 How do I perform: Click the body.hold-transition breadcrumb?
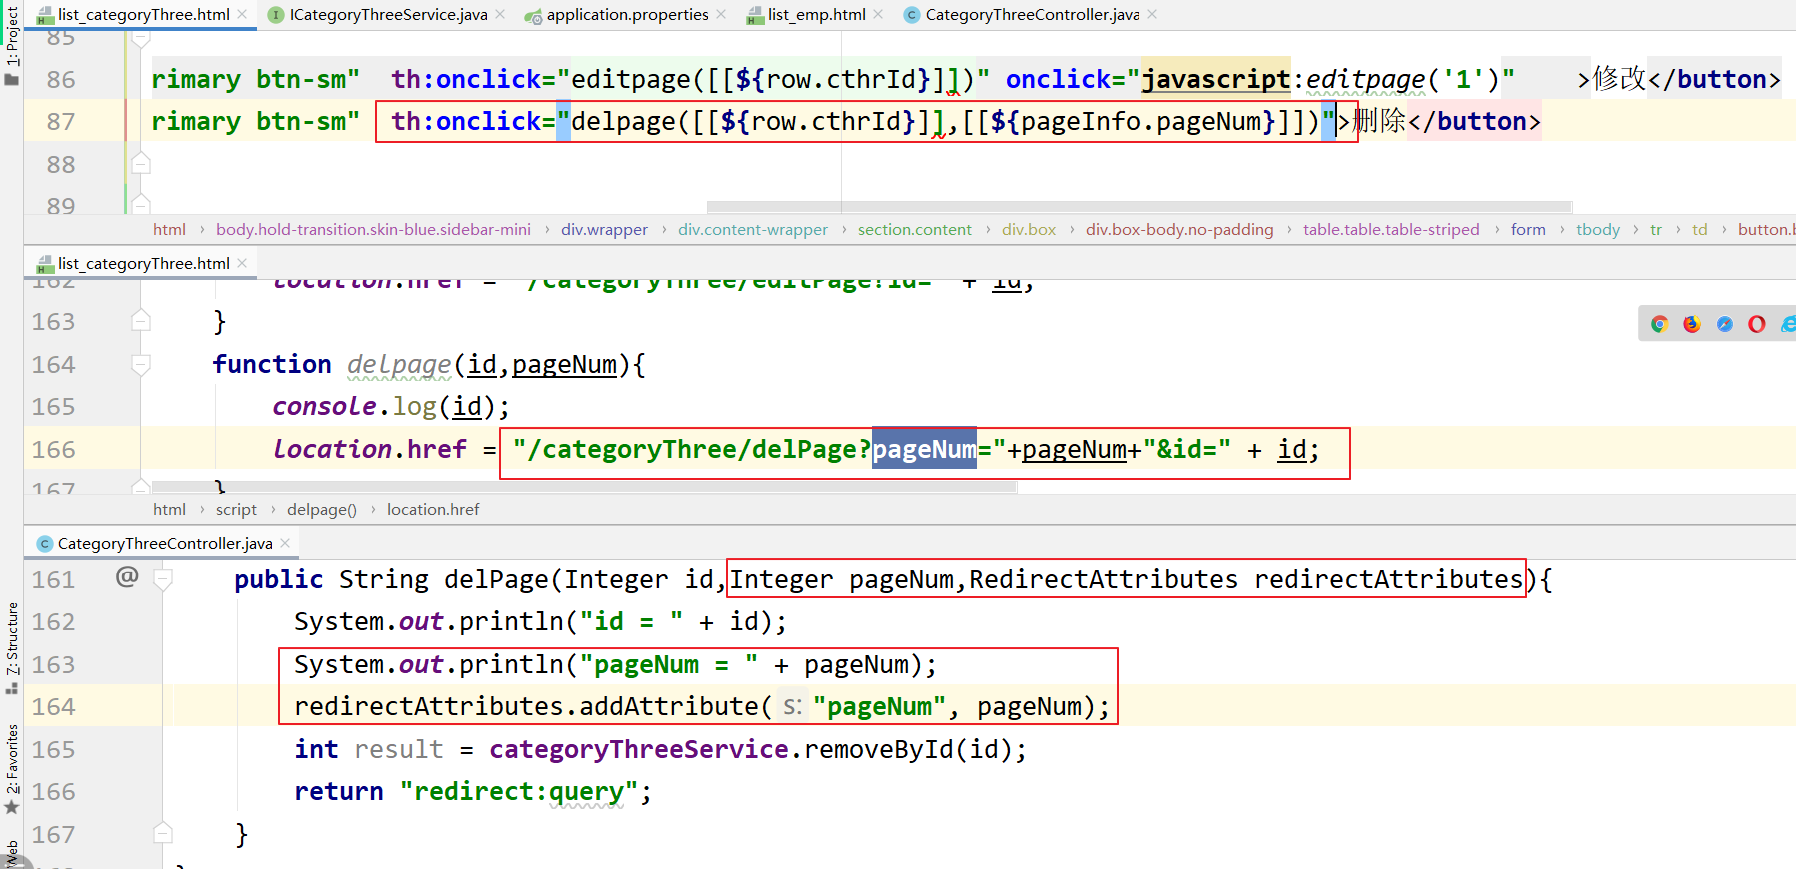pos(373,229)
